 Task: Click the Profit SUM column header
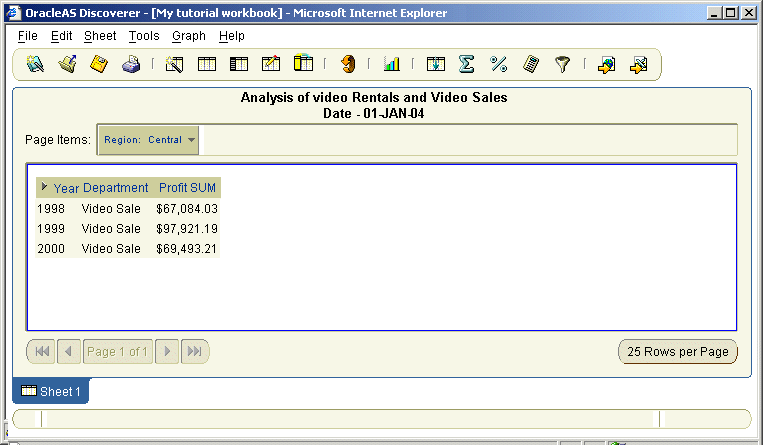tap(187, 188)
